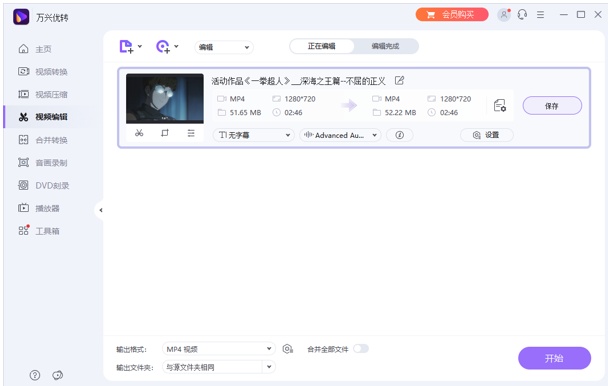
Task: Click the video thumbnail preview
Action: [165, 99]
